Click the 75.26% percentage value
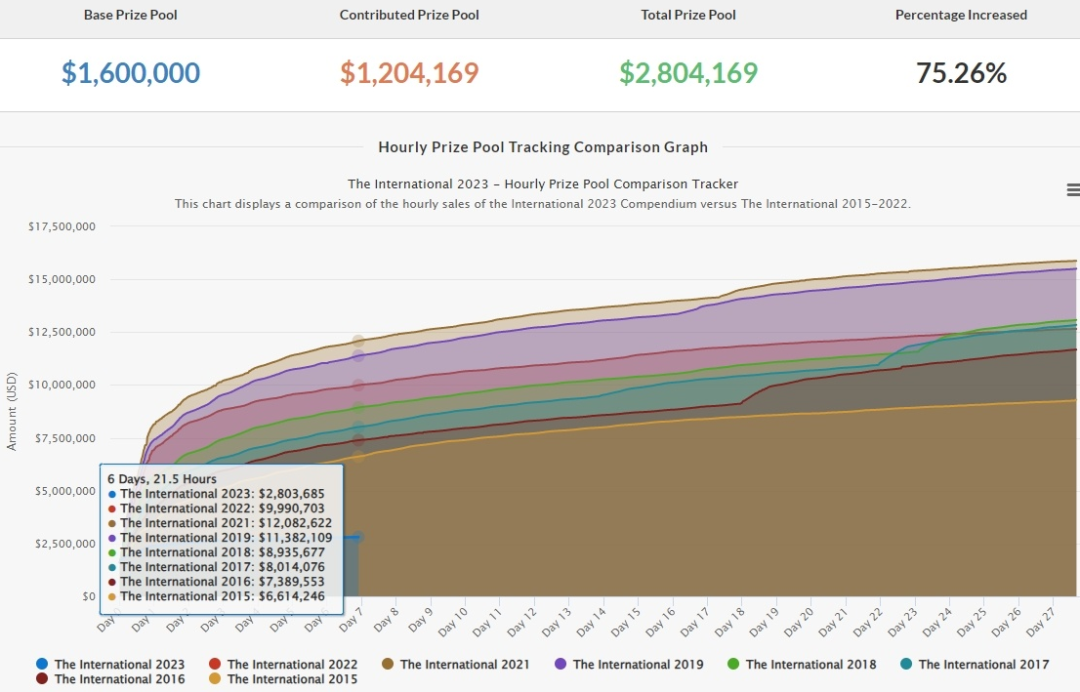Image resolution: width=1080 pixels, height=692 pixels. pos(962,73)
